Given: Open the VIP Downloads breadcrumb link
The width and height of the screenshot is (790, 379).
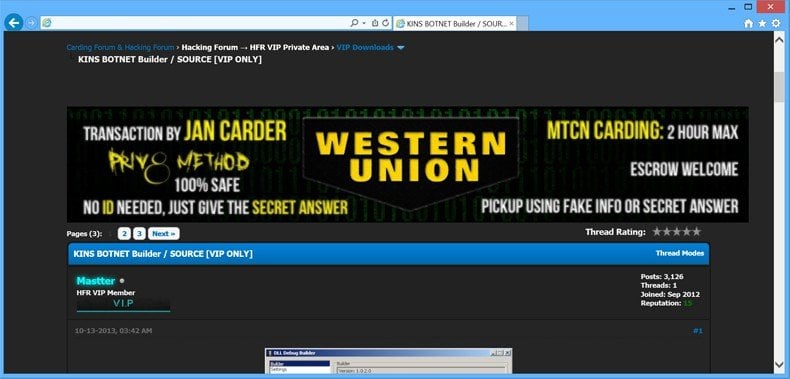Looking at the screenshot, I should pos(365,47).
